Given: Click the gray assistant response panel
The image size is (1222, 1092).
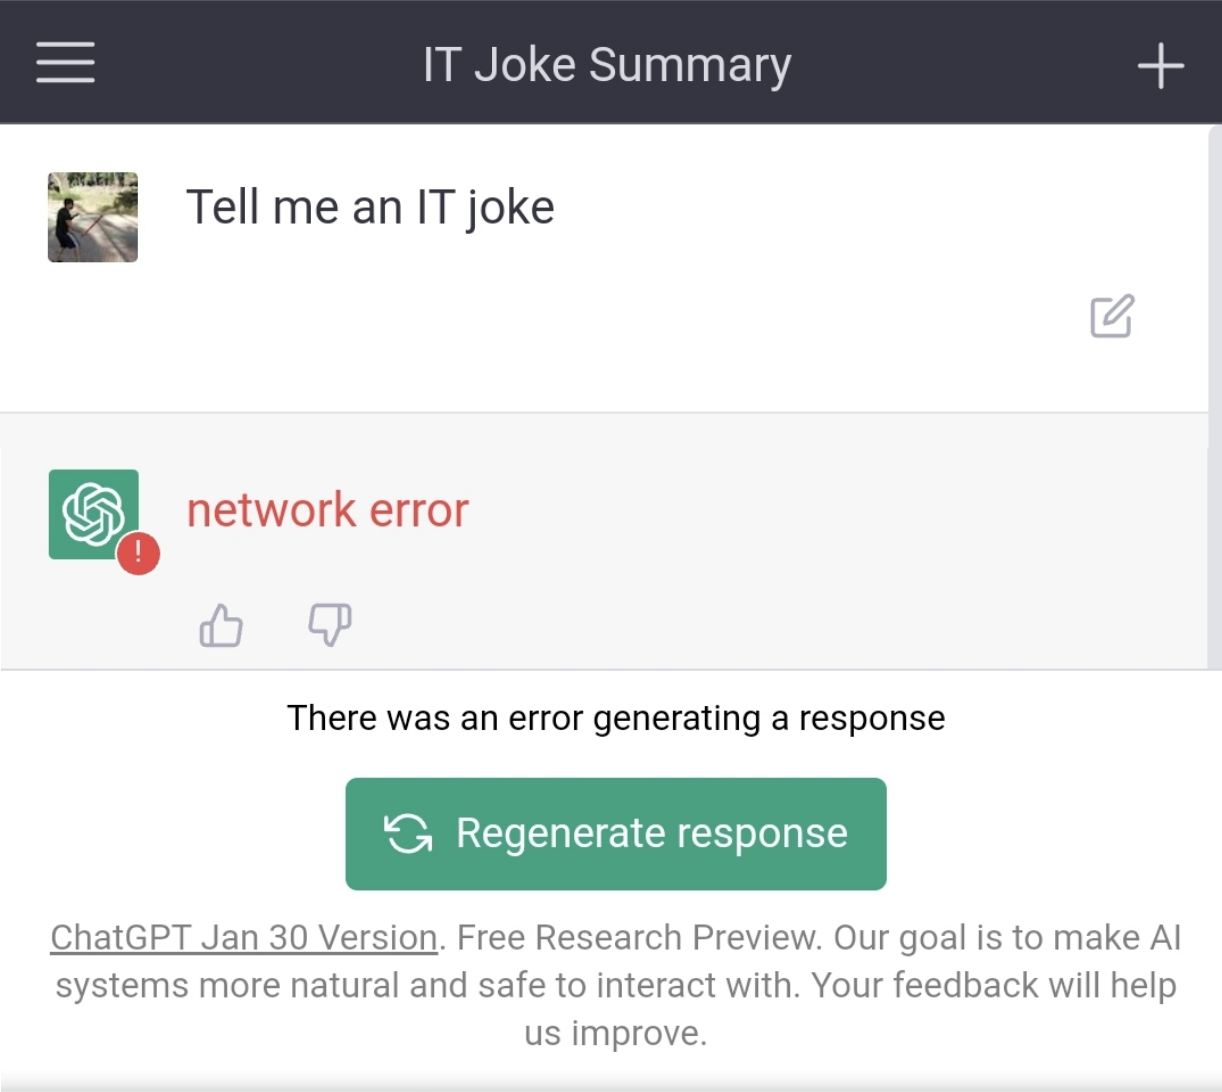Looking at the screenshot, I should click(700, 560).
